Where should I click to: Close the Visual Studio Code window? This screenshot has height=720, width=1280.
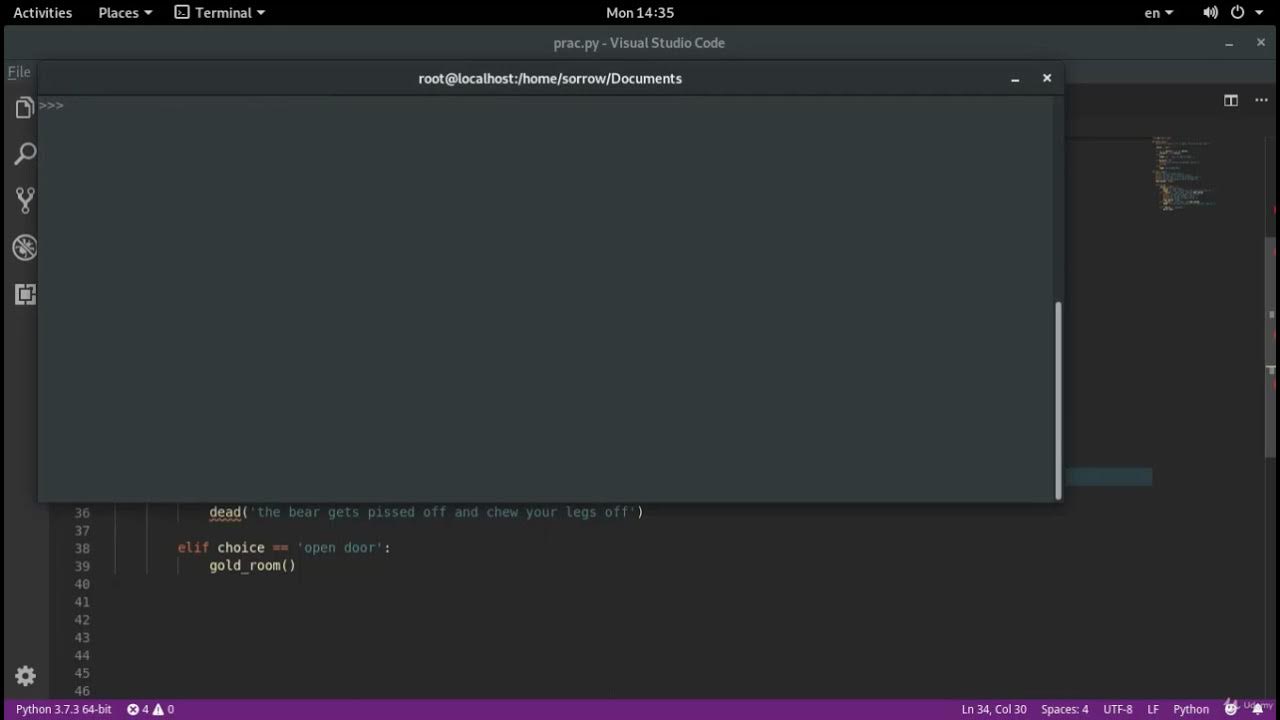1260,43
